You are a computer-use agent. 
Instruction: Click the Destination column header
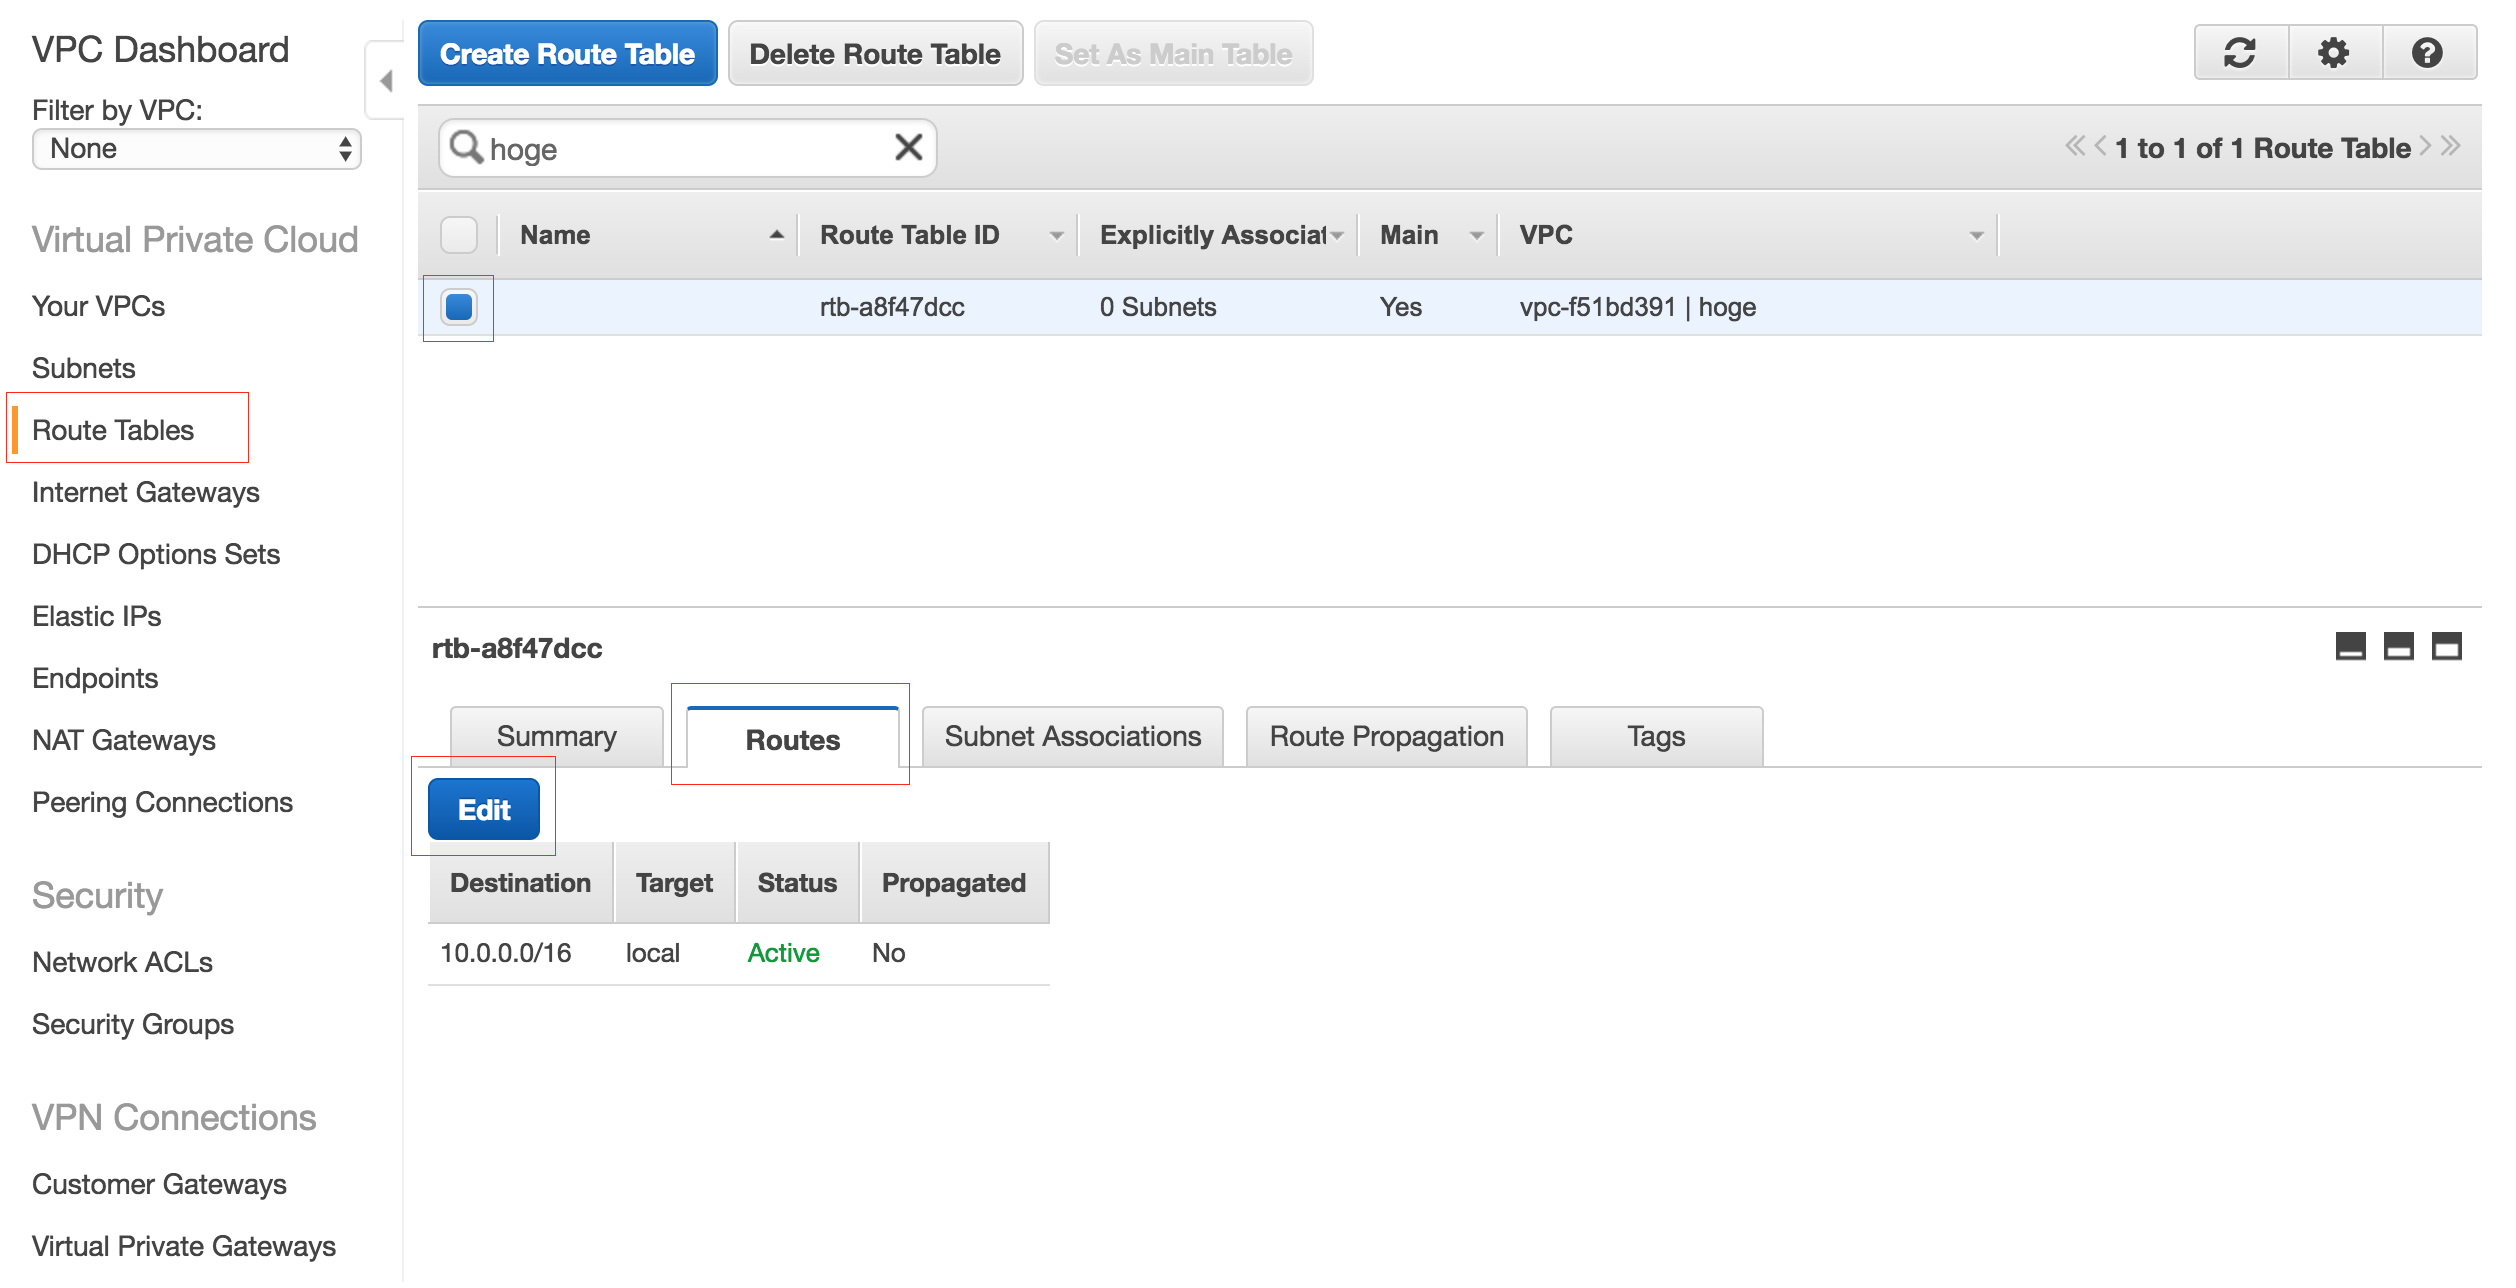tap(520, 883)
